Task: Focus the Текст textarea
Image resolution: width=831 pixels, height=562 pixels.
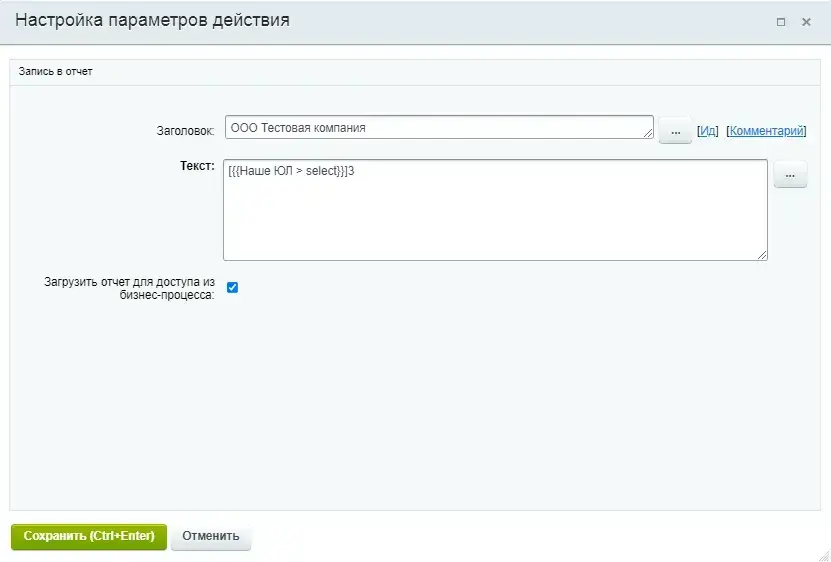Action: (x=495, y=210)
